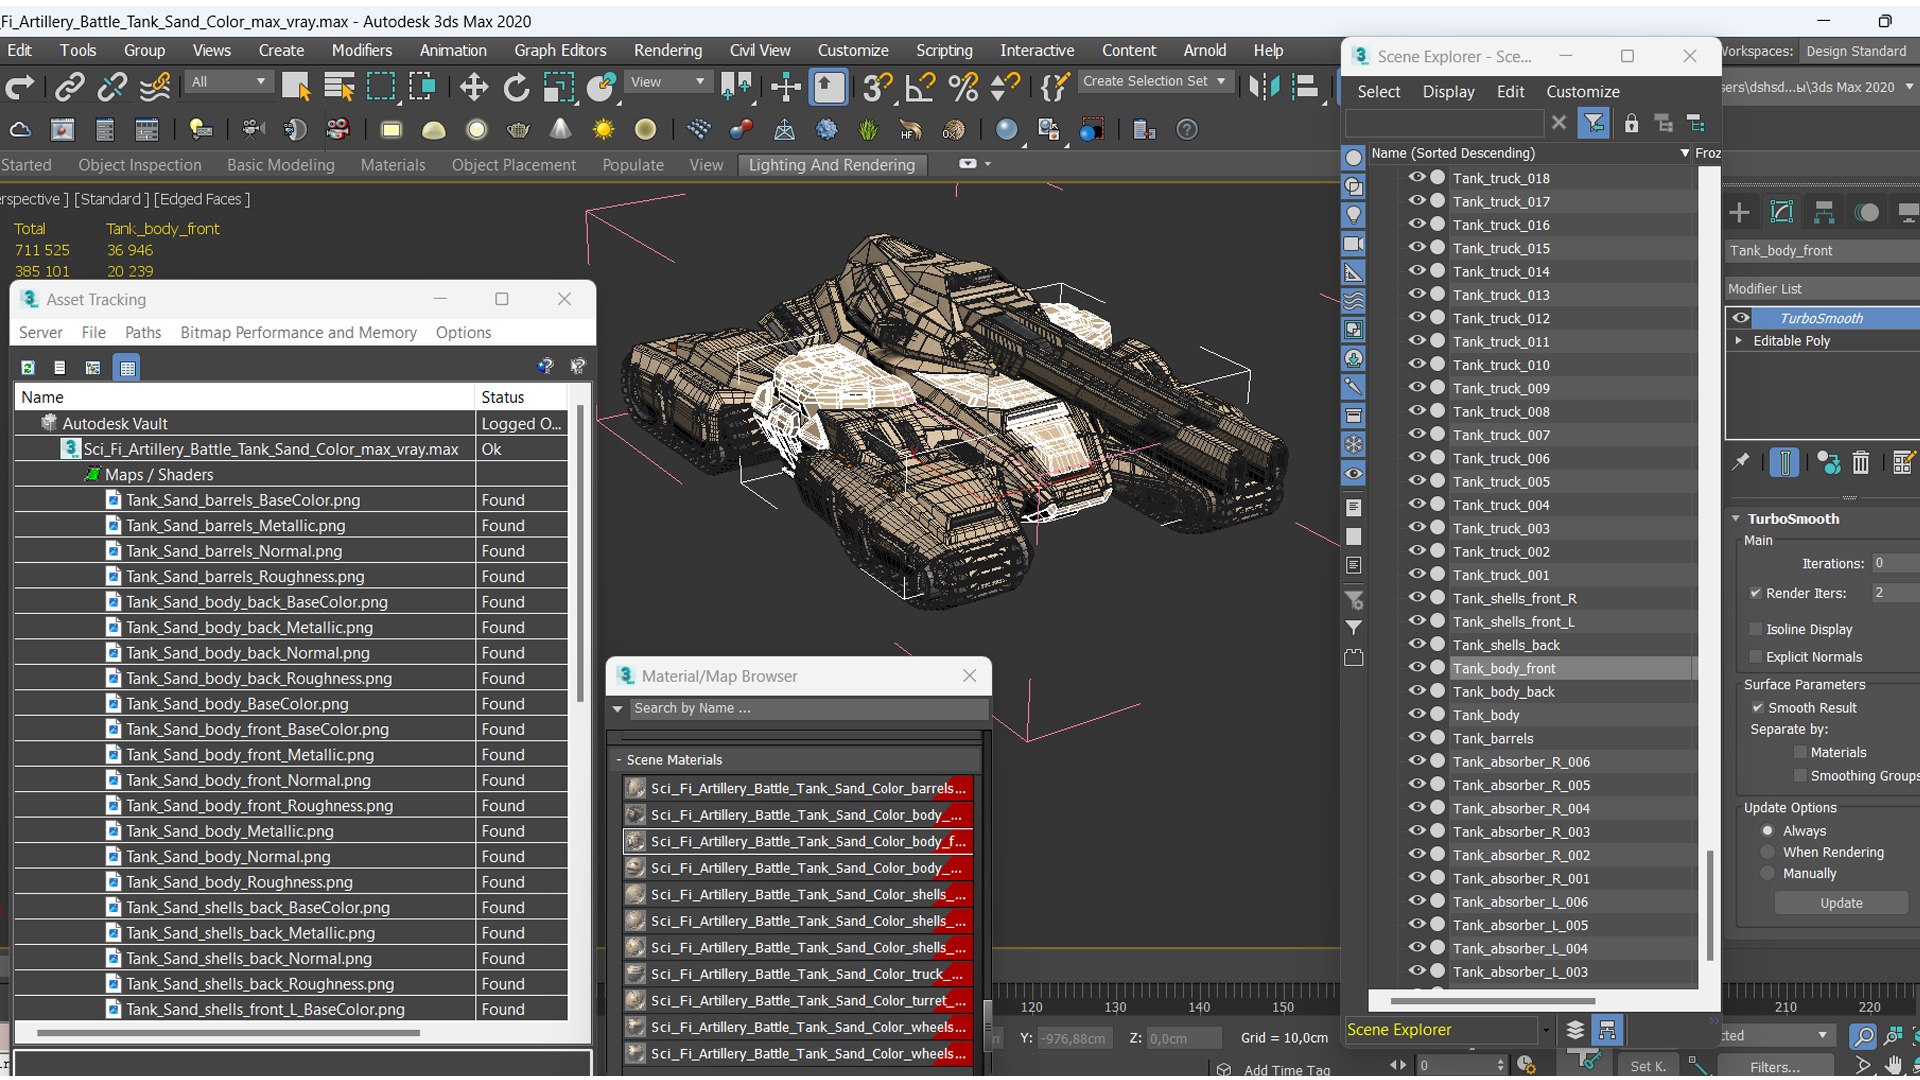This screenshot has height=1080, width=1920.
Task: Open Select by Name list tool
Action: [339, 88]
